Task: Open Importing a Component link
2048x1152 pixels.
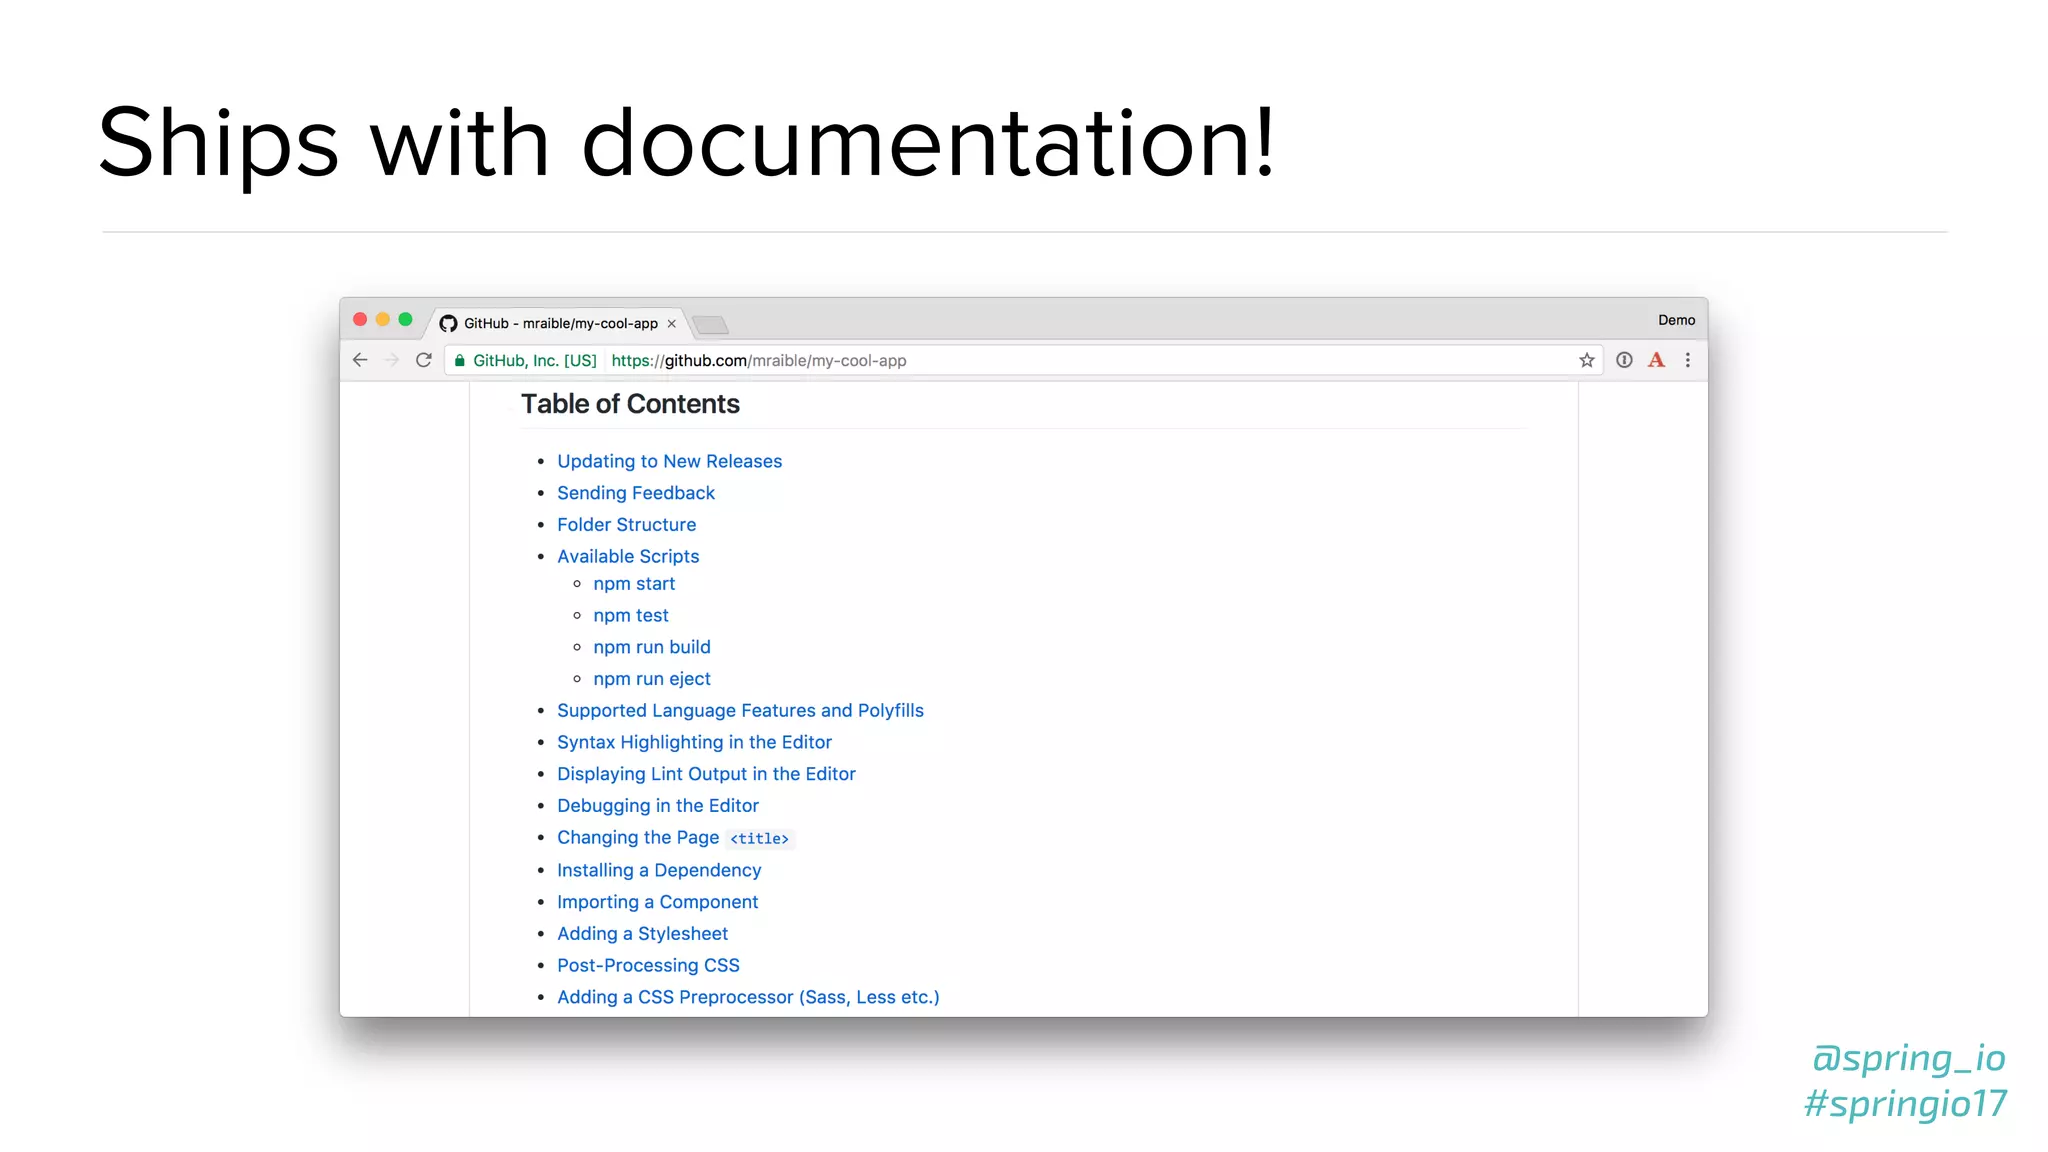Action: 657,902
